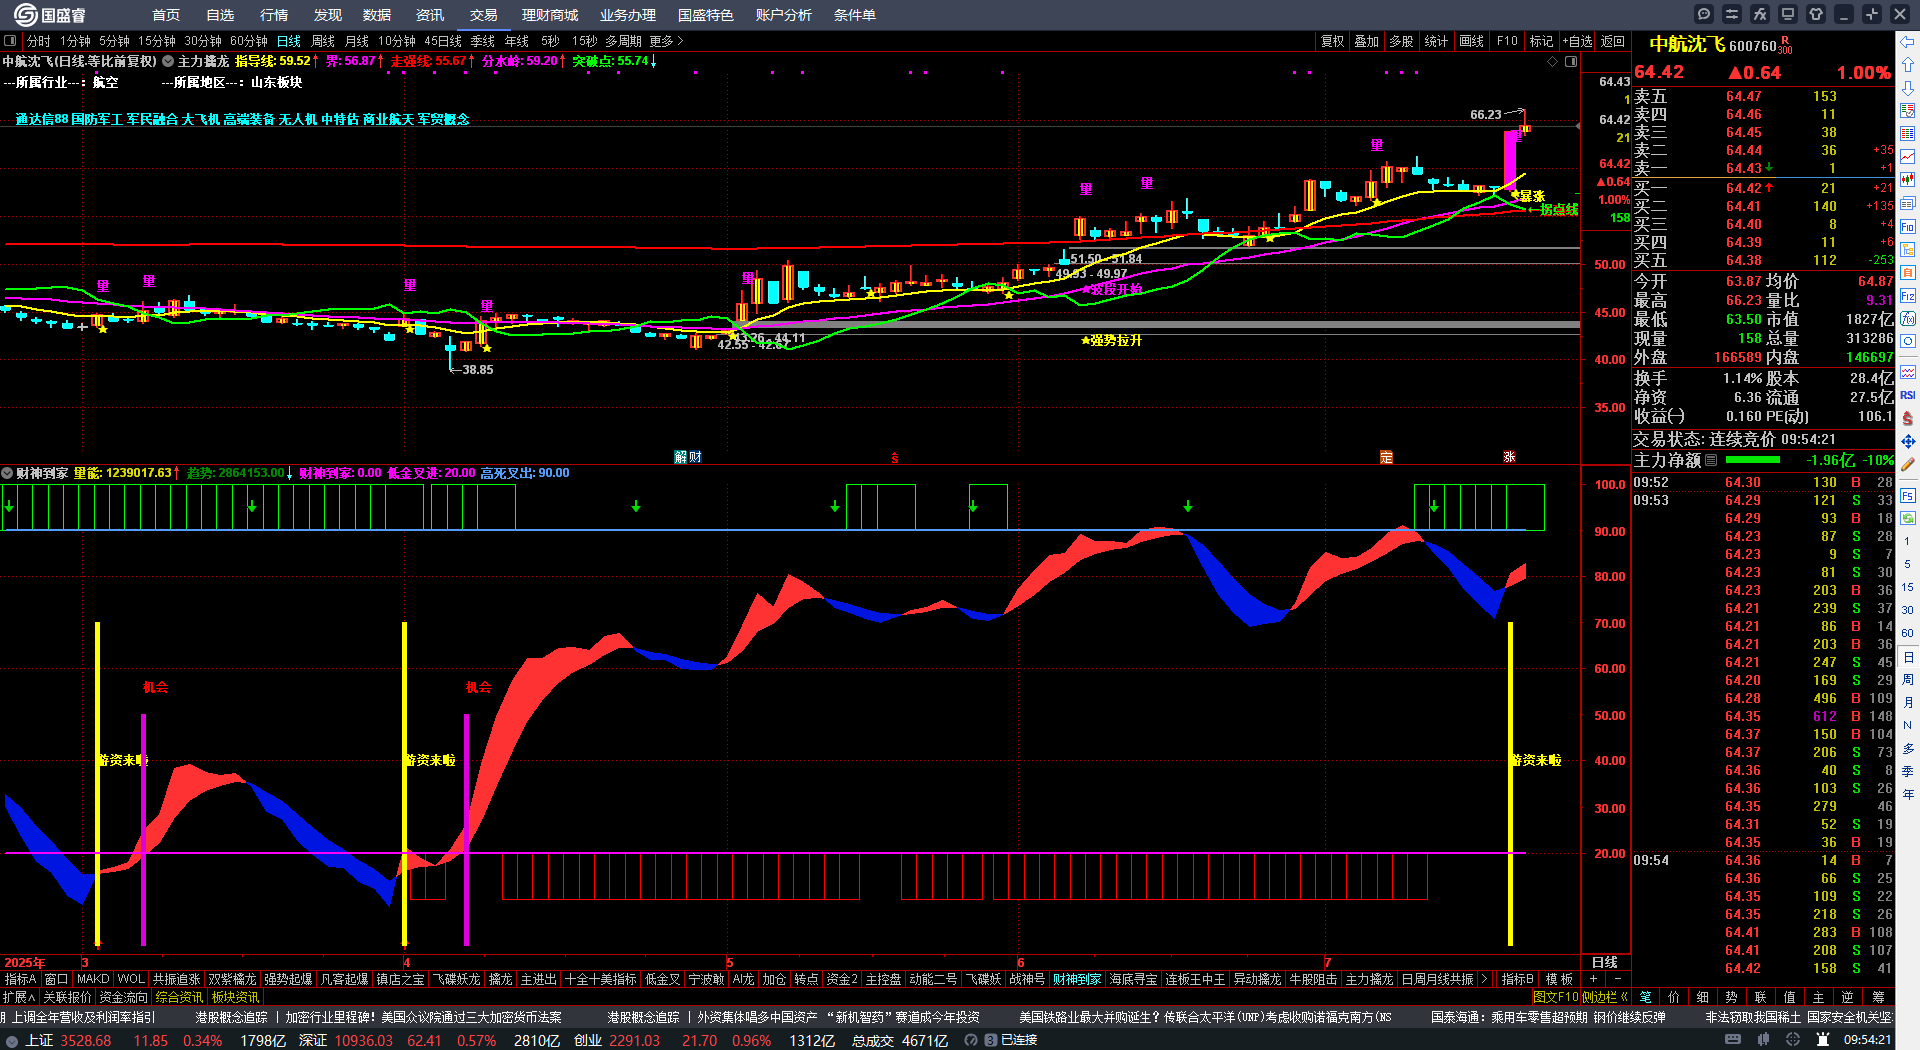The height and width of the screenshot is (1050, 1920).
Task: Open the 行情 menu
Action: tap(274, 15)
